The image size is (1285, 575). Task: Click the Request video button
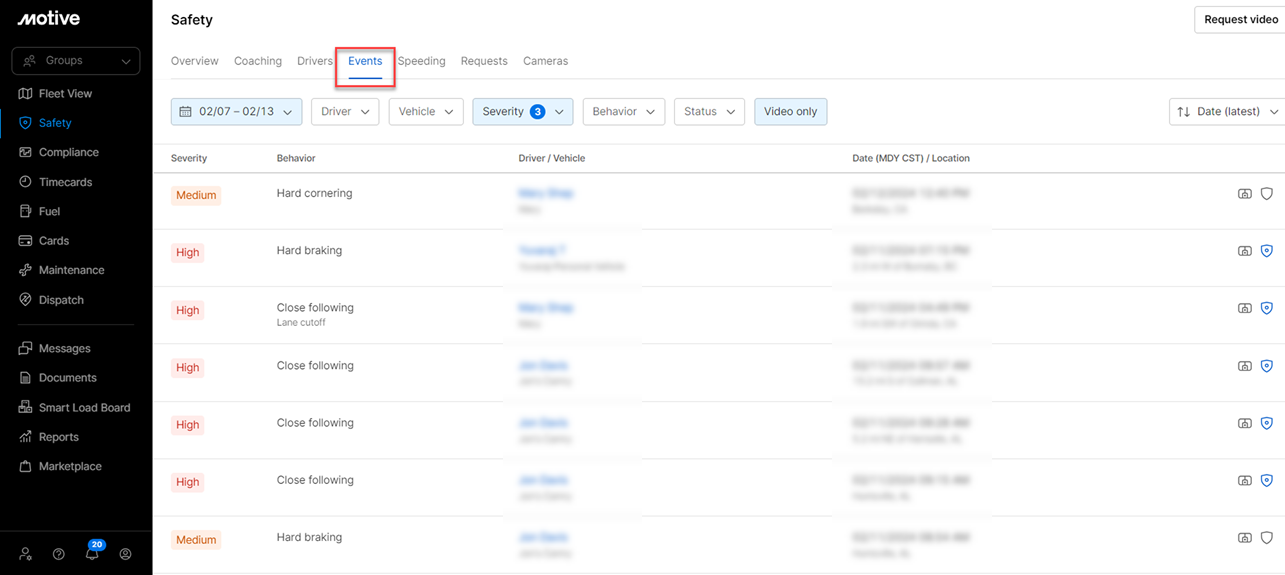(1239, 19)
